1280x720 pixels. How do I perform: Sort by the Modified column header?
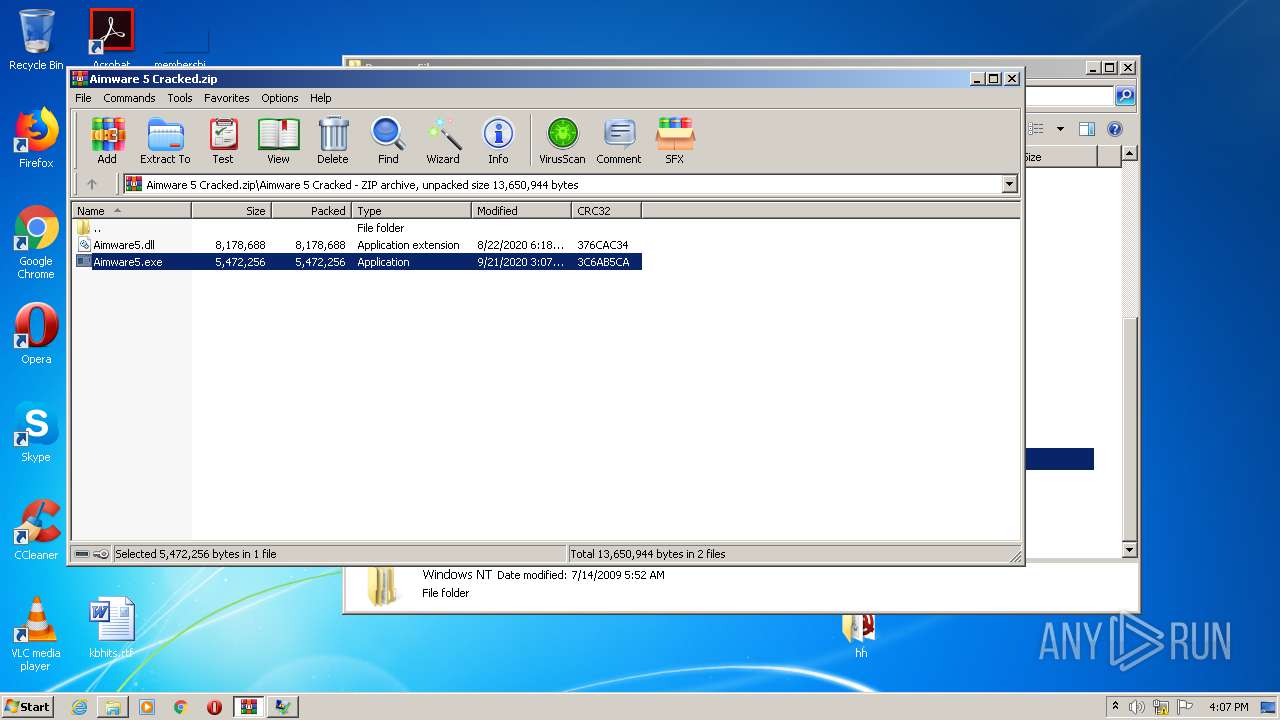[522, 211]
